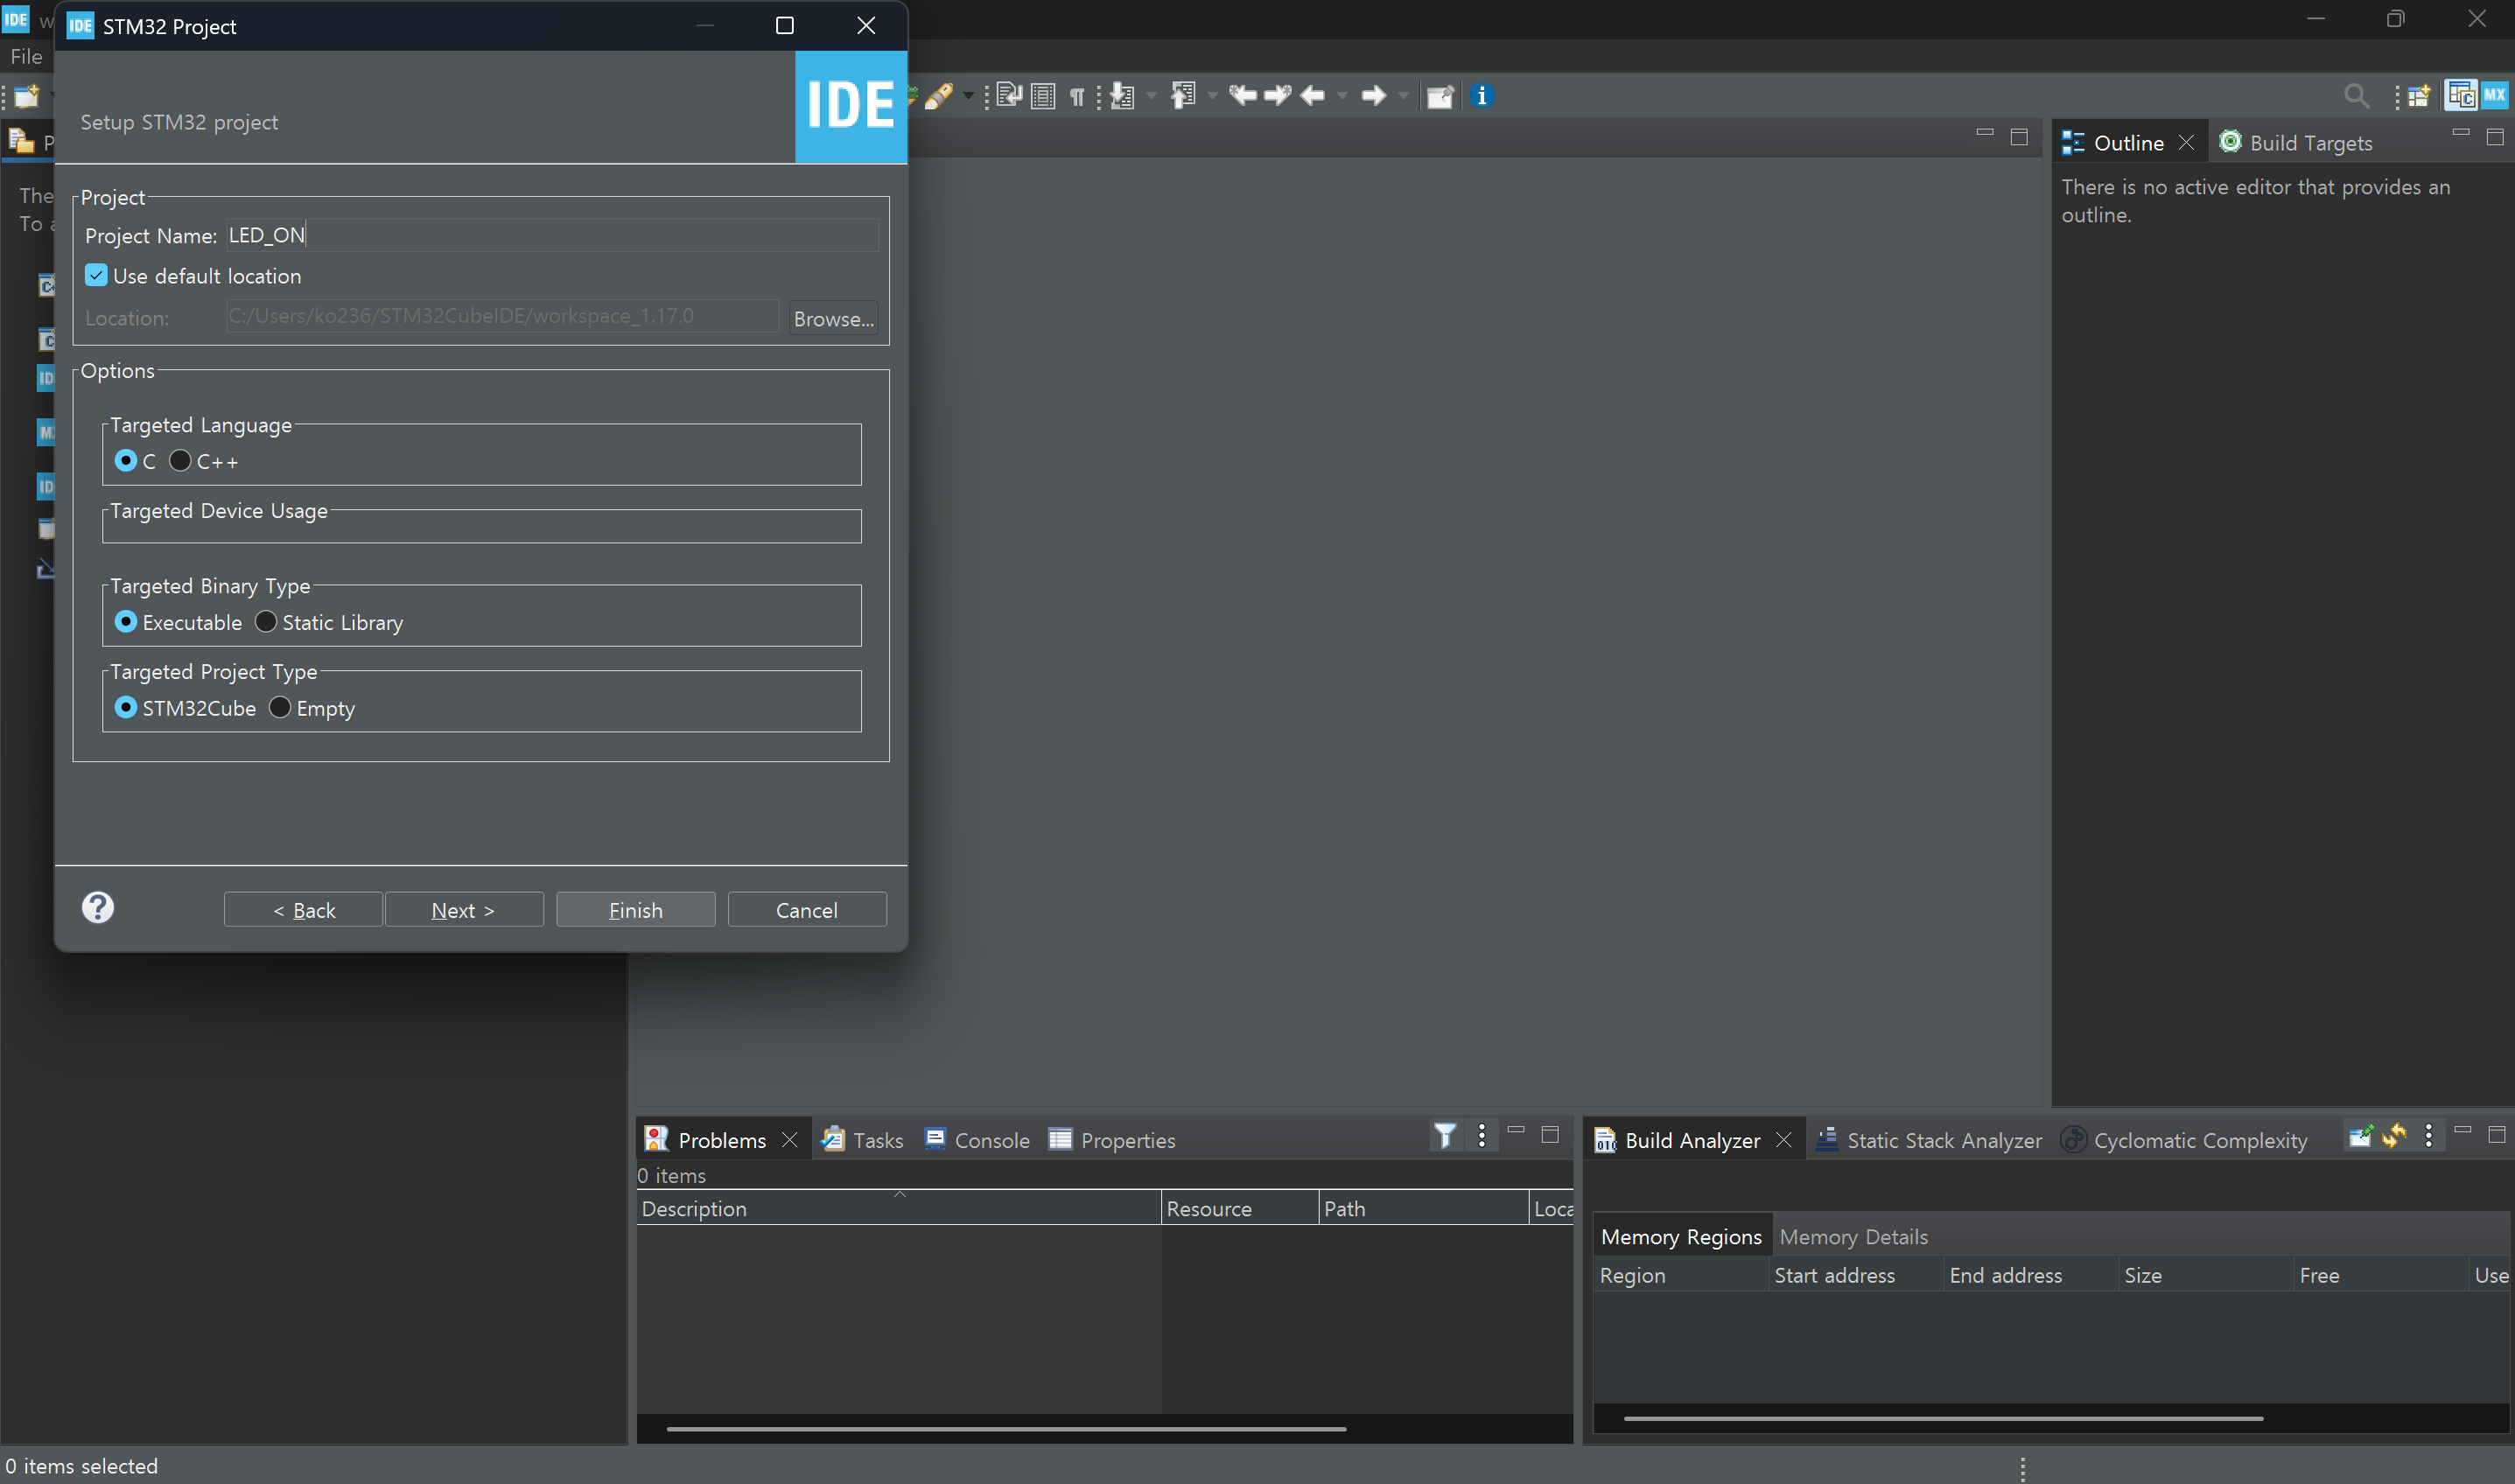Click the Next button in the dialog
Image resolution: width=2515 pixels, height=1484 pixels.
464,910
